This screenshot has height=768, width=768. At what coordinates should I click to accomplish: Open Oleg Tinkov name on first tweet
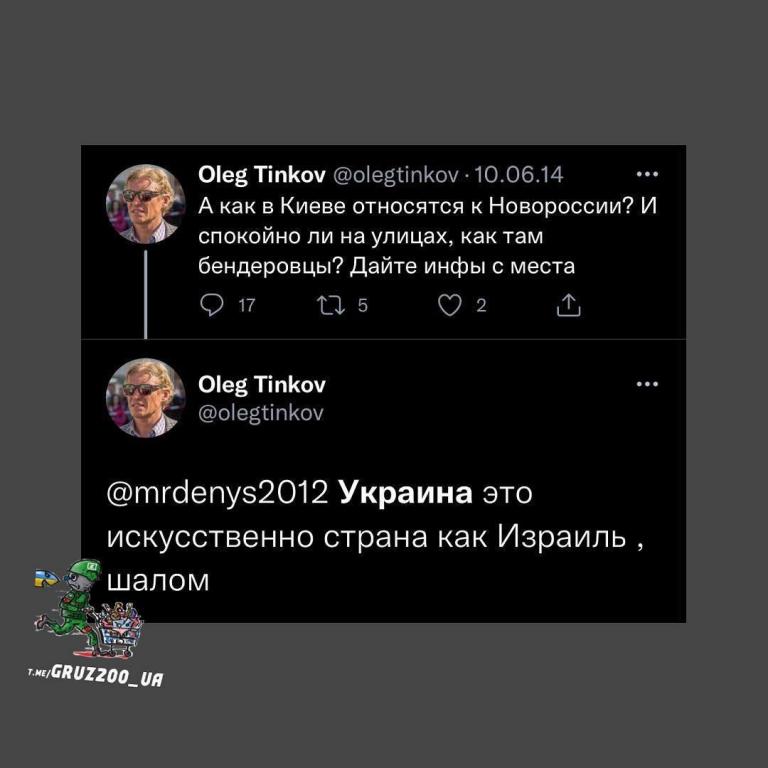coord(262,175)
